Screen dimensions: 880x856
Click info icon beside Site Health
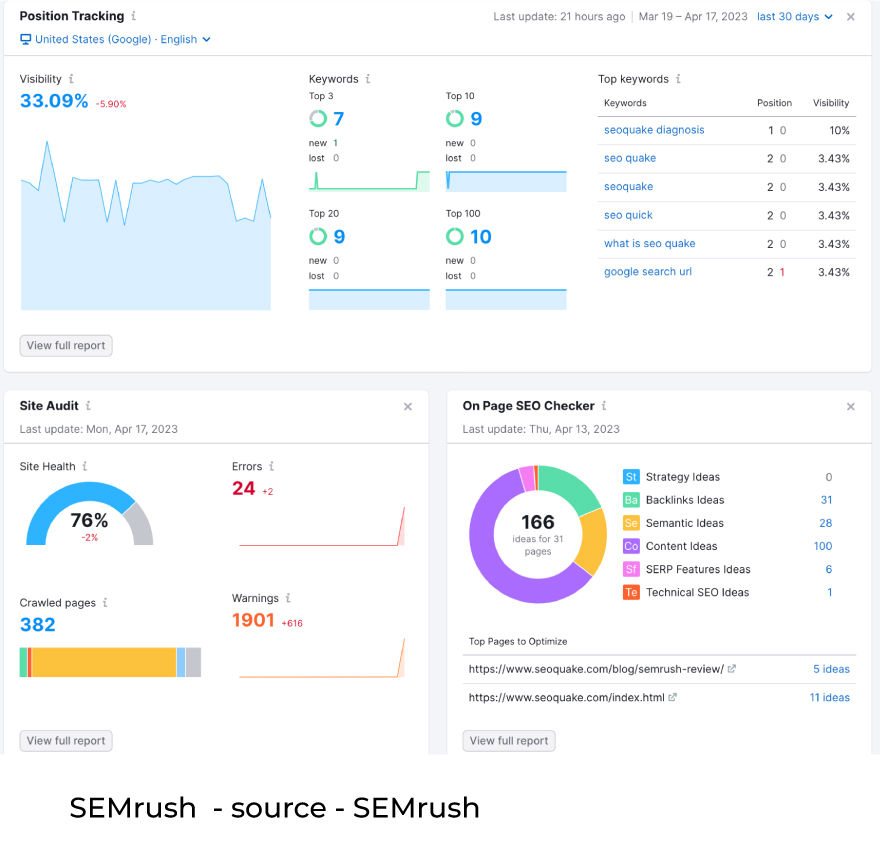[85, 466]
